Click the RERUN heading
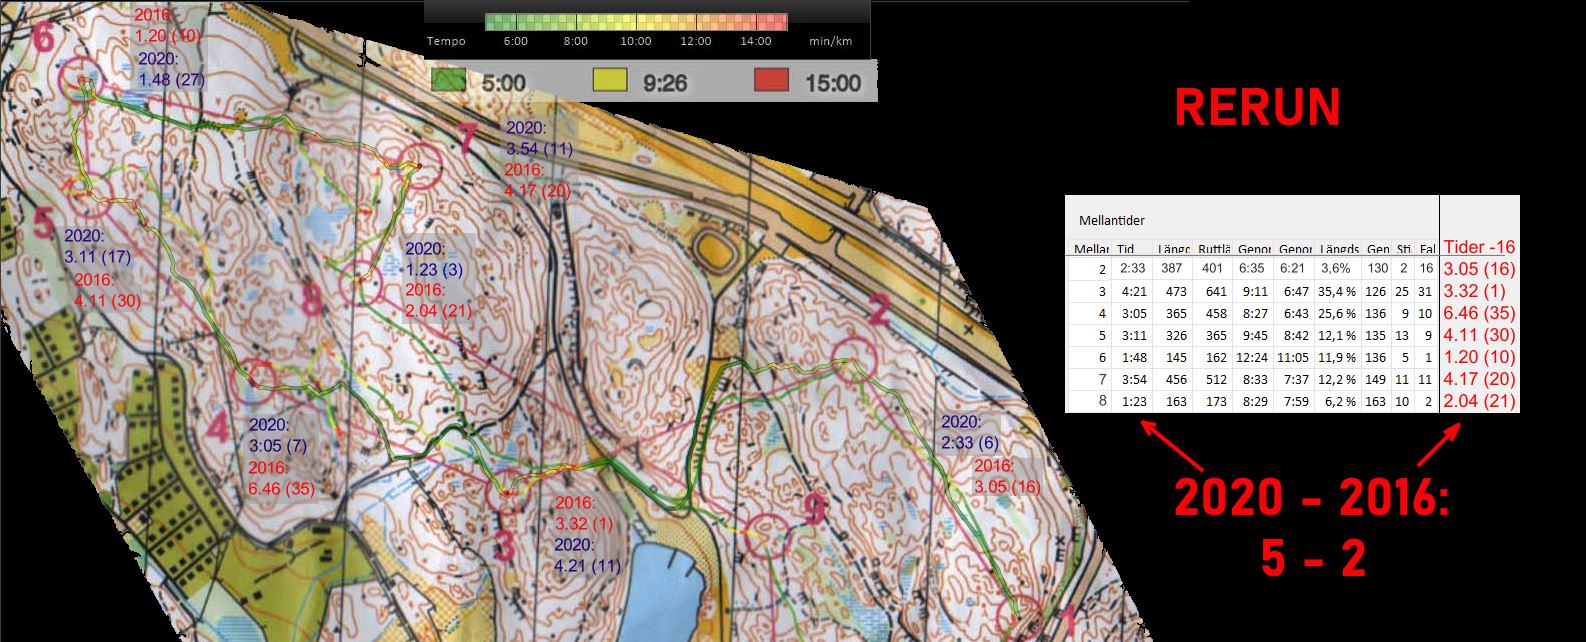1586x642 pixels. (x=1257, y=108)
